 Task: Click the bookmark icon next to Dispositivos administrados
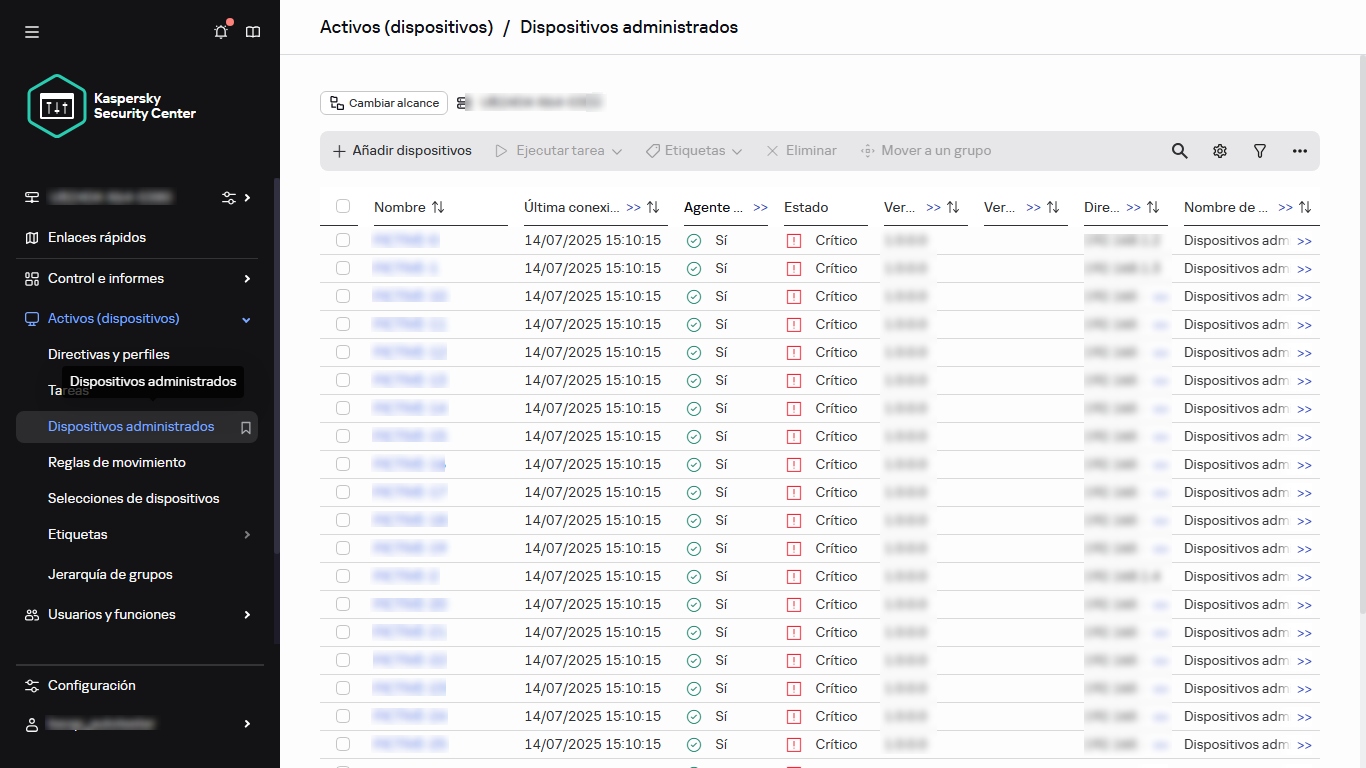coord(245,427)
